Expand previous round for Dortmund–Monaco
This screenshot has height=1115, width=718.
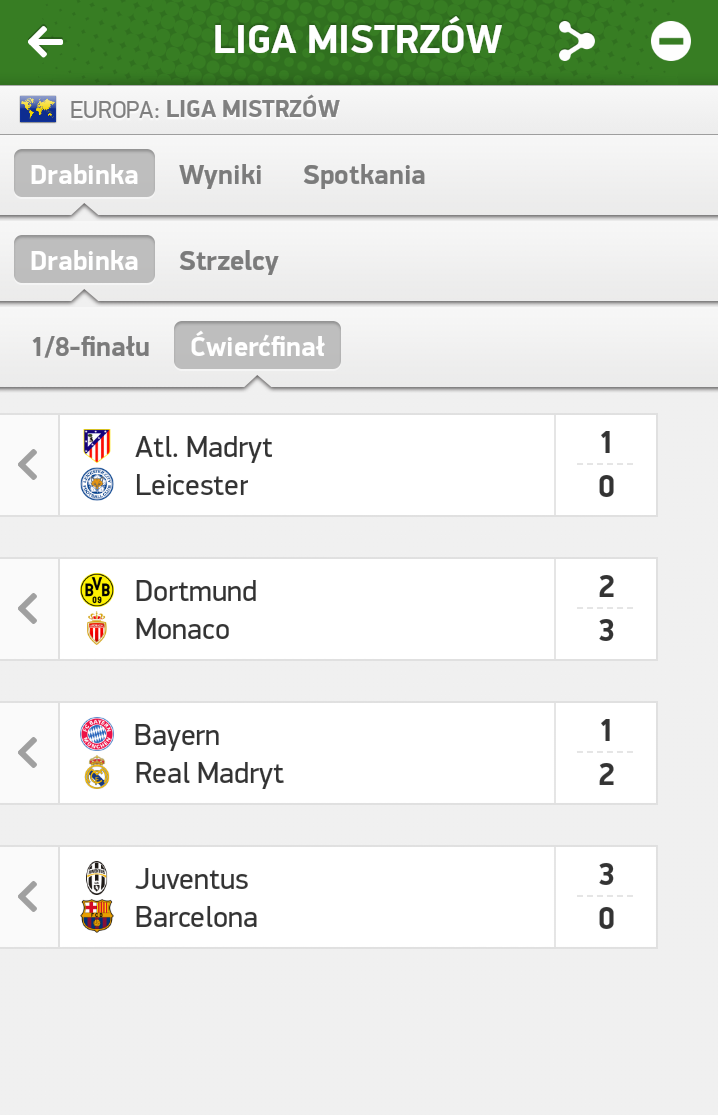pos(29,609)
